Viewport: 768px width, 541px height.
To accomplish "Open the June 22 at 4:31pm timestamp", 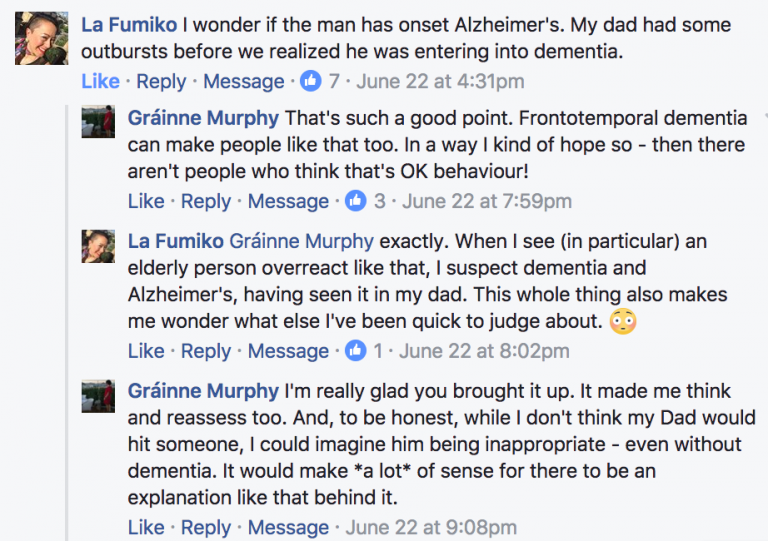I will [440, 81].
